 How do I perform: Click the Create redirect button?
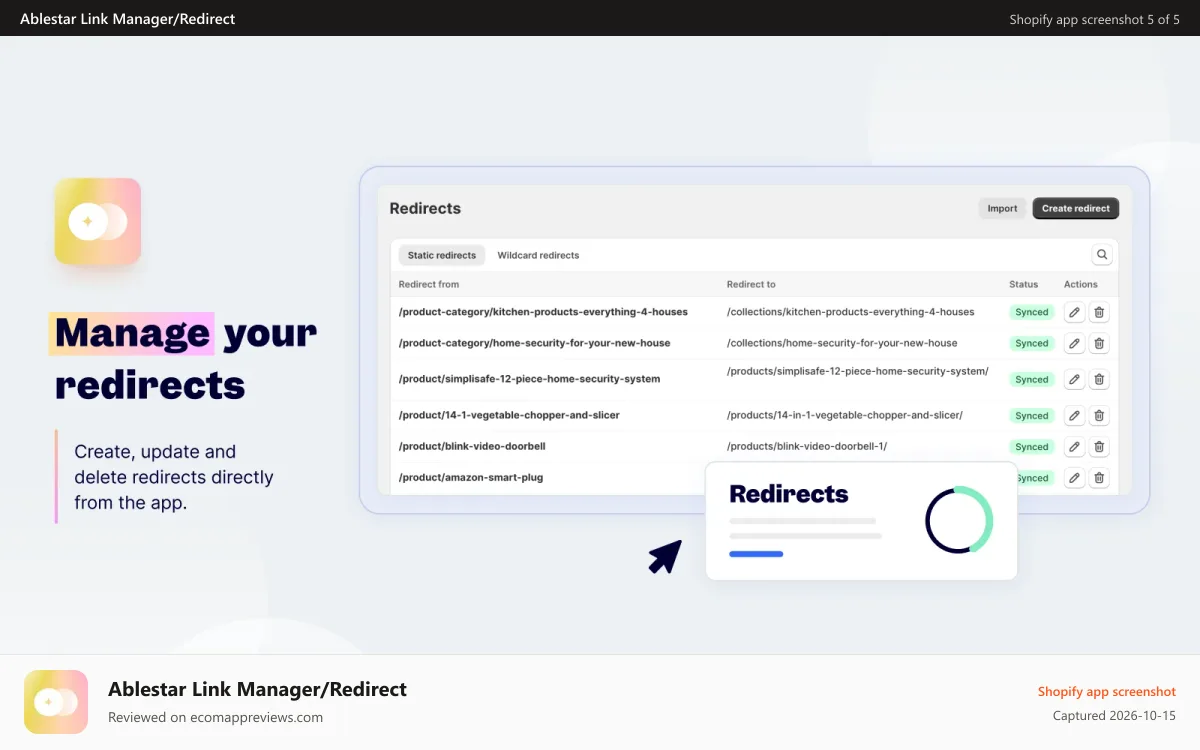click(x=1076, y=208)
